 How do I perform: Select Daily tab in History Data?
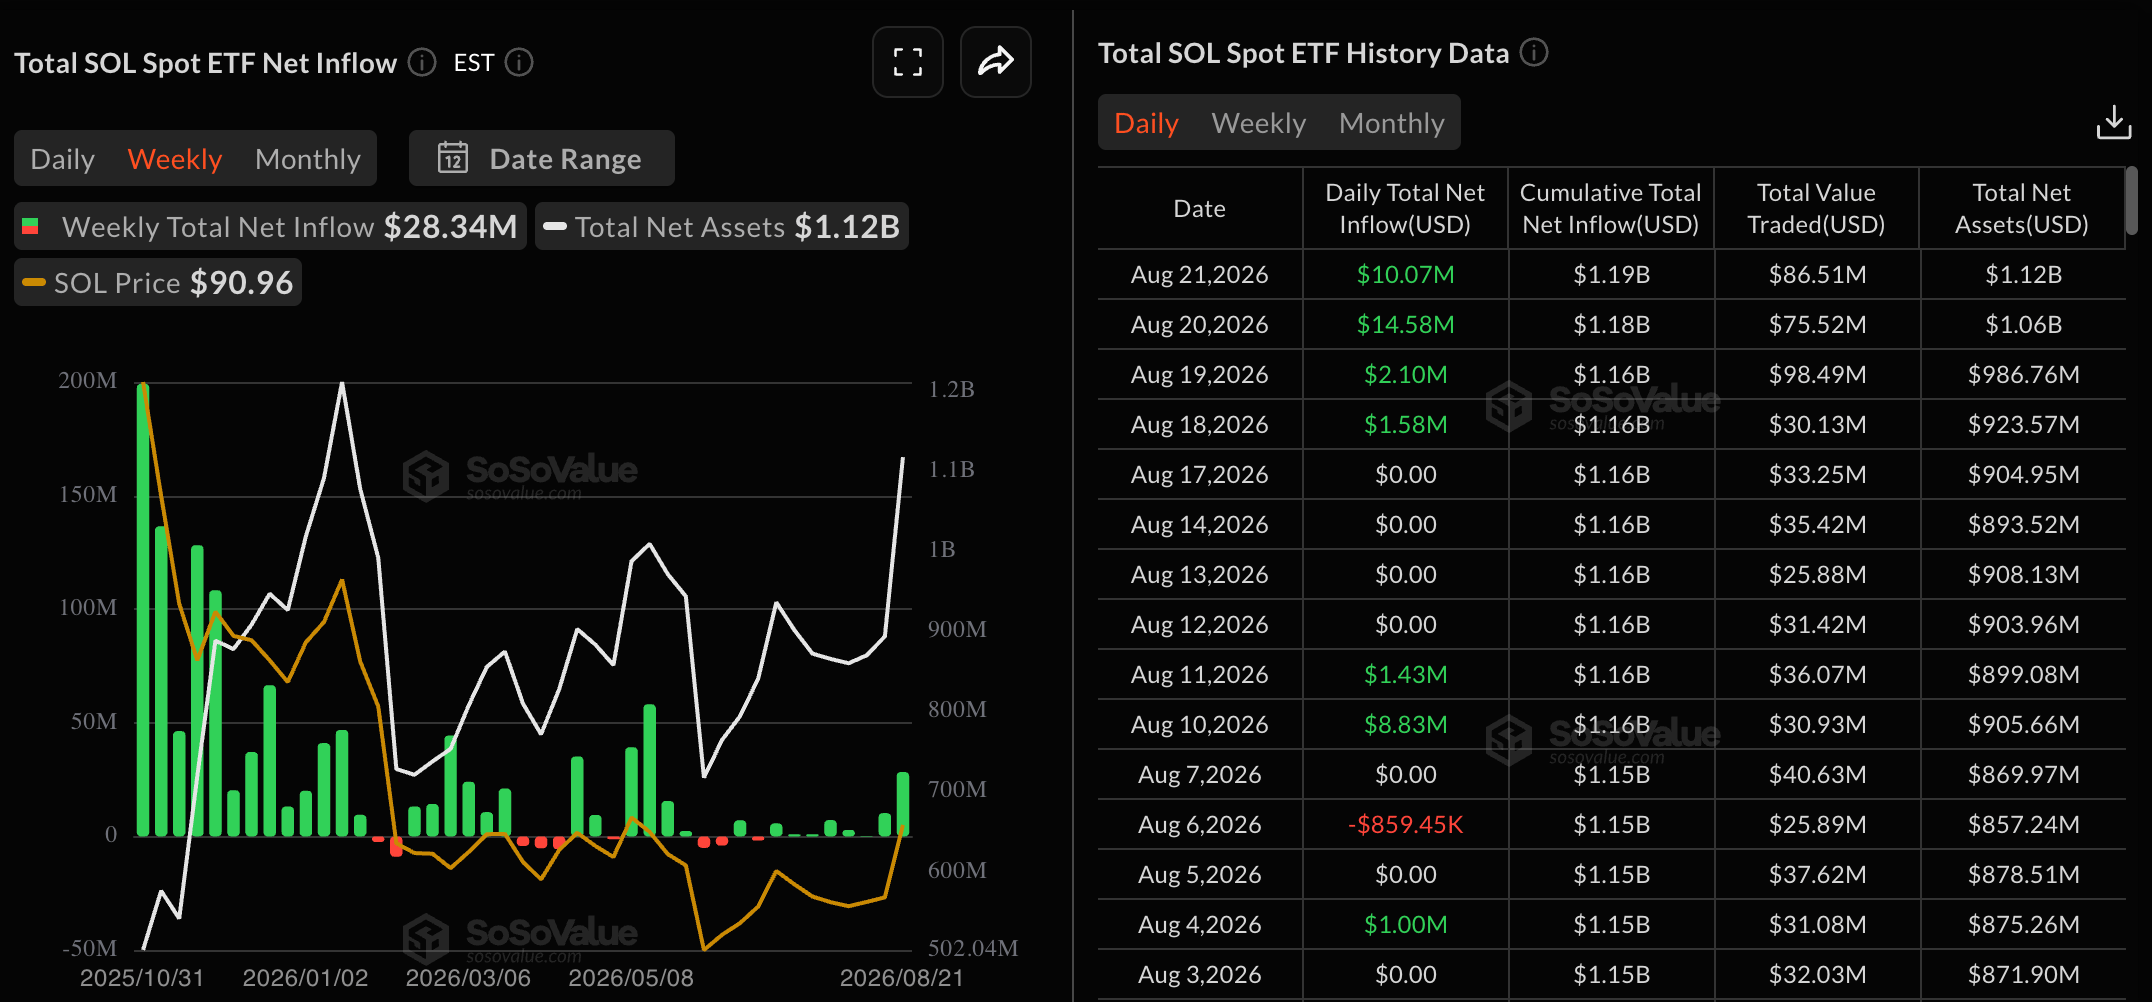point(1146,123)
